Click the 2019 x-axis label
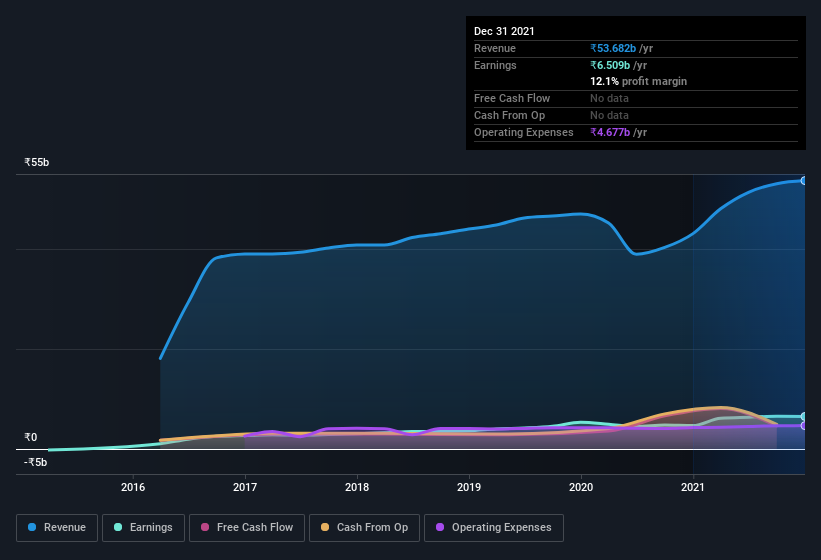The width and height of the screenshot is (821, 560). (x=469, y=487)
